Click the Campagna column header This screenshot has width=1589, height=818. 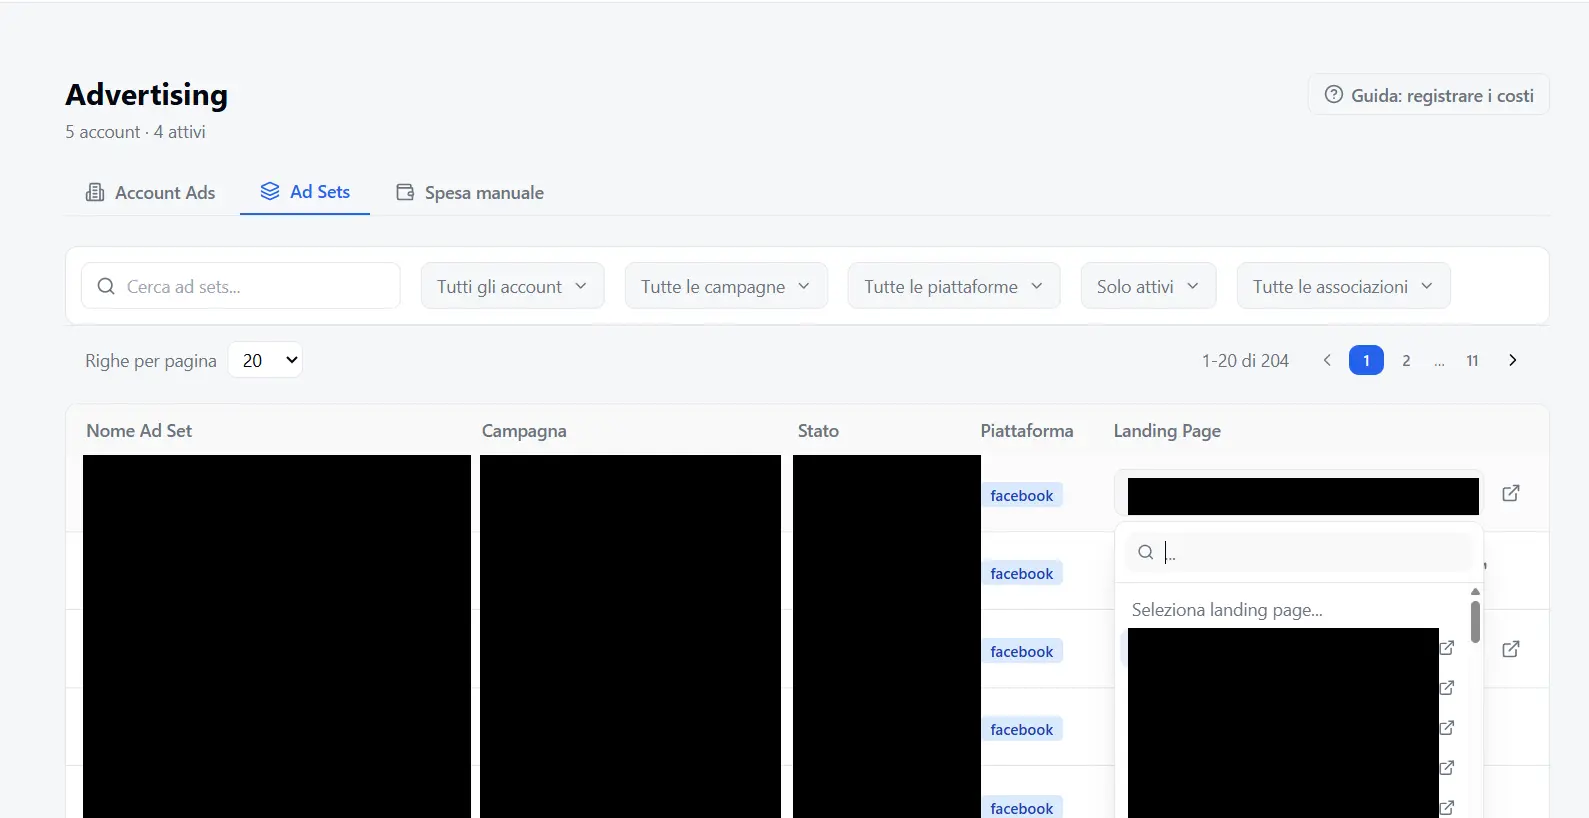click(x=524, y=431)
